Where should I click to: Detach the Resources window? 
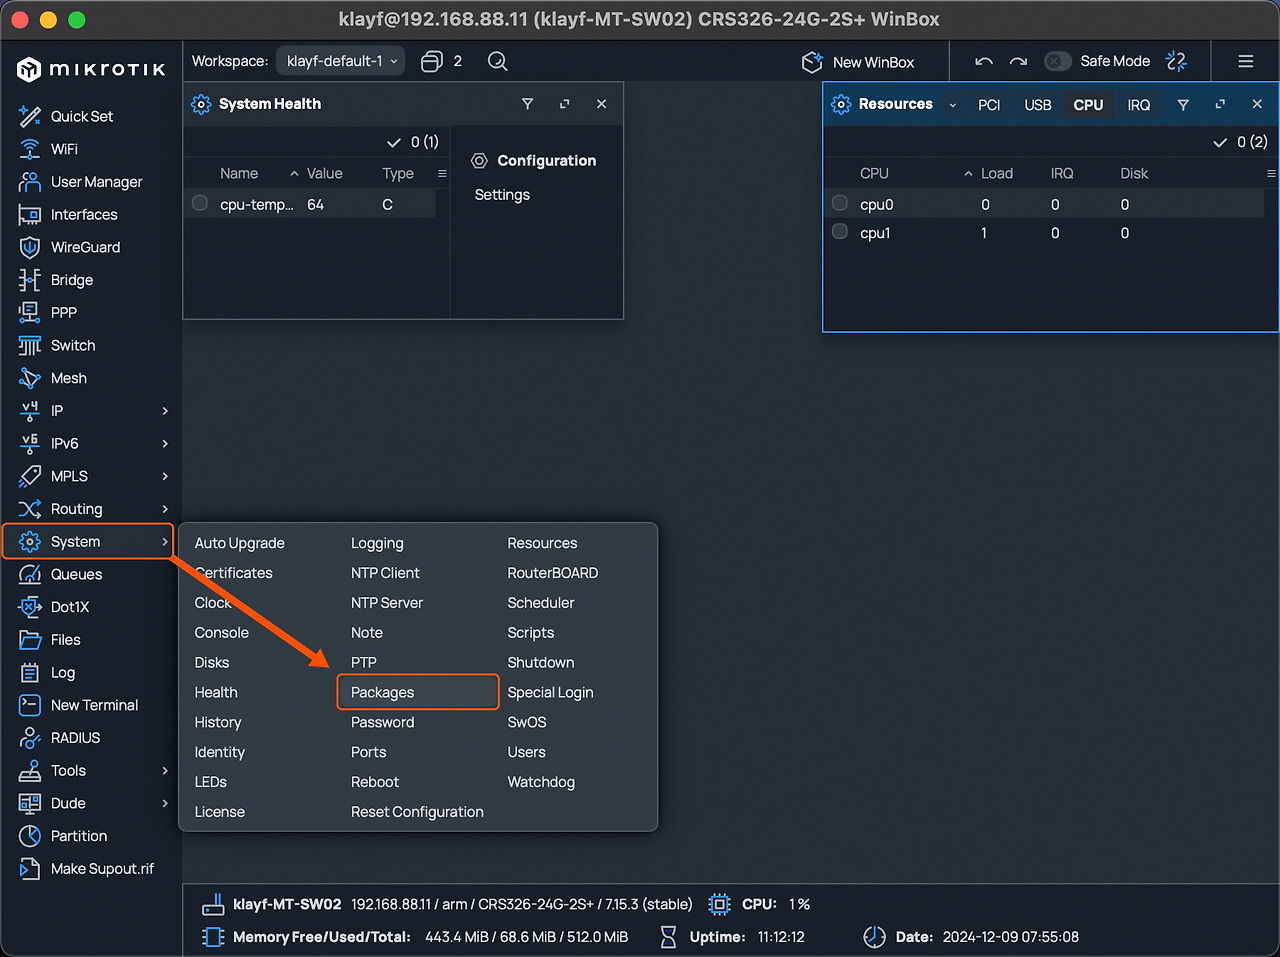click(1220, 104)
